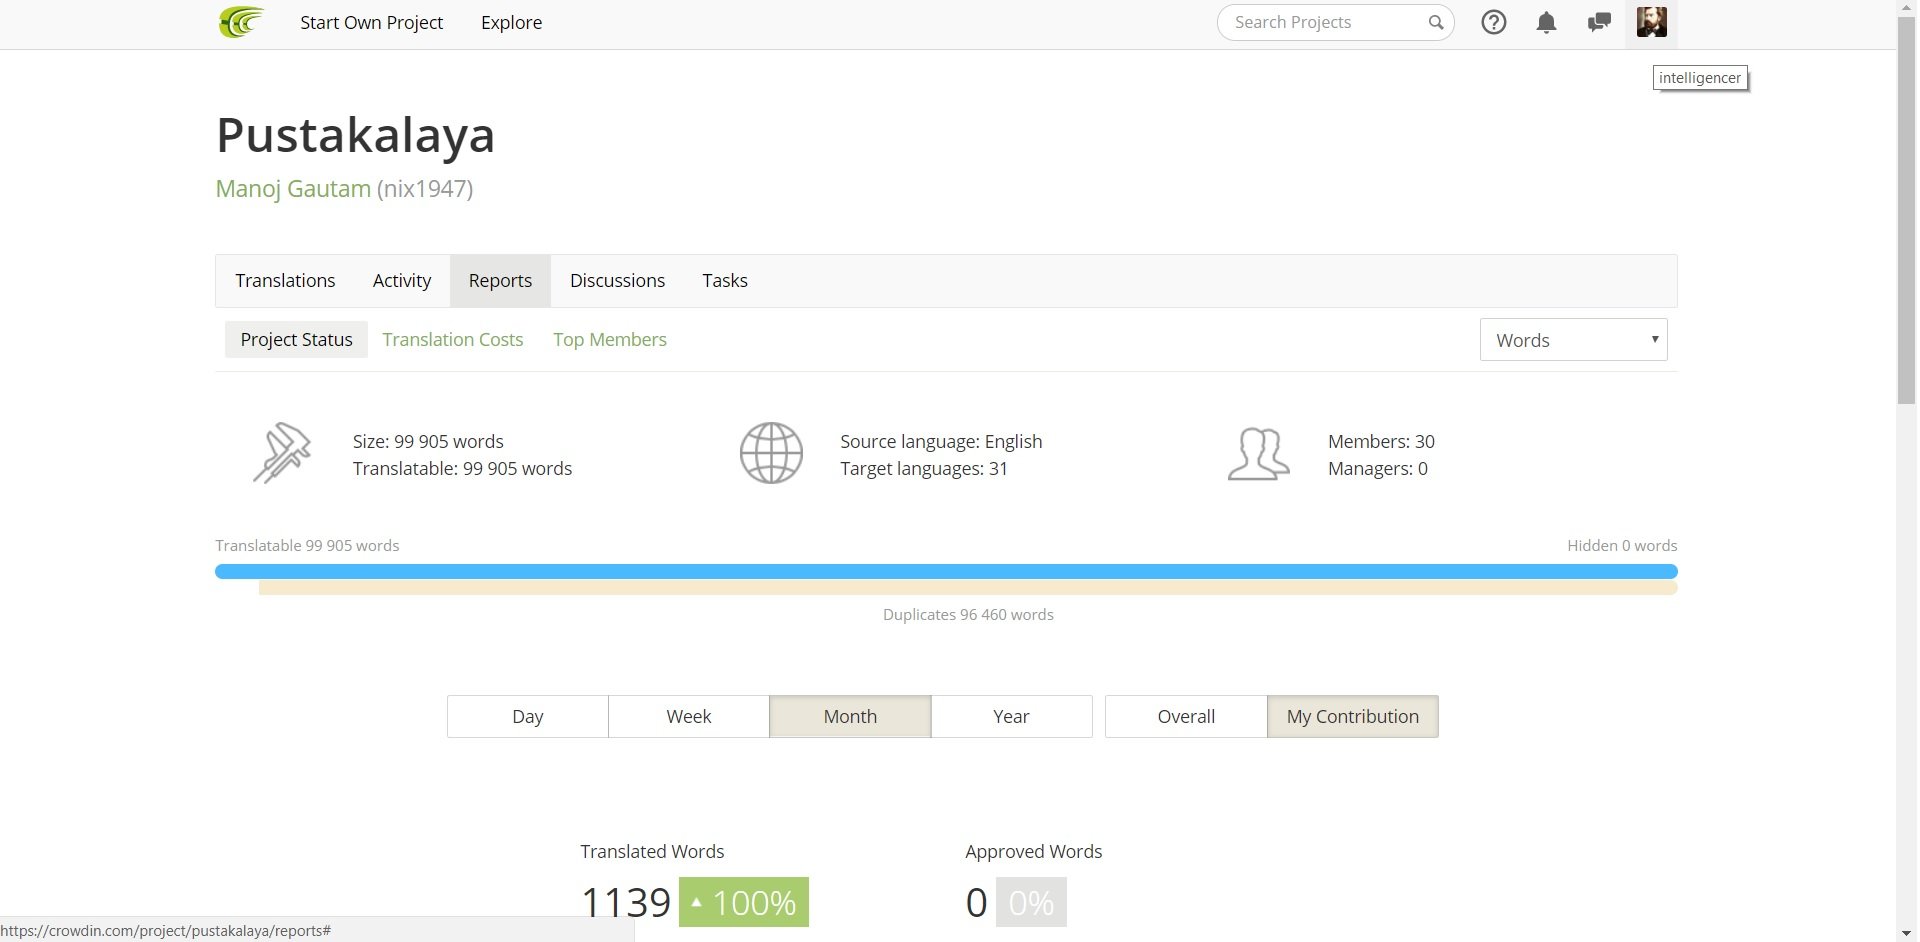
Task: Open the messages chat bubbles icon
Action: pyautogui.click(x=1599, y=22)
